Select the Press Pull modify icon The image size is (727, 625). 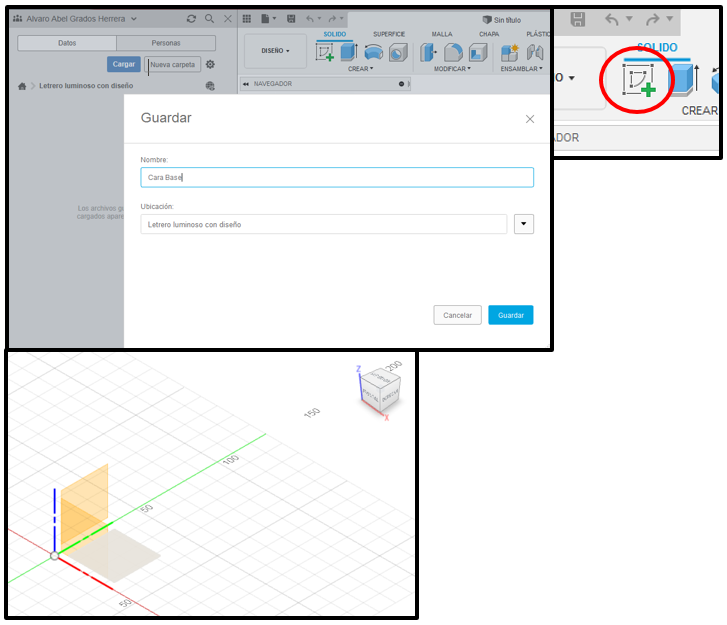click(428, 52)
